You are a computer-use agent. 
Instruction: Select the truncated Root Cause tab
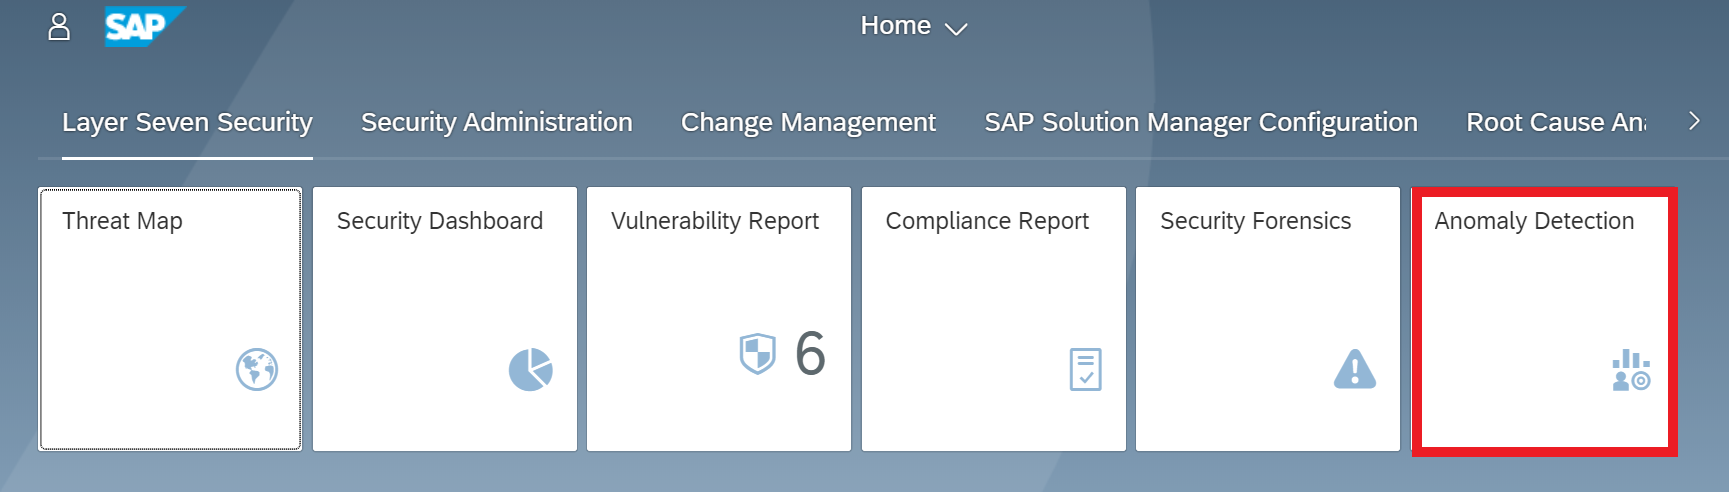click(1555, 122)
